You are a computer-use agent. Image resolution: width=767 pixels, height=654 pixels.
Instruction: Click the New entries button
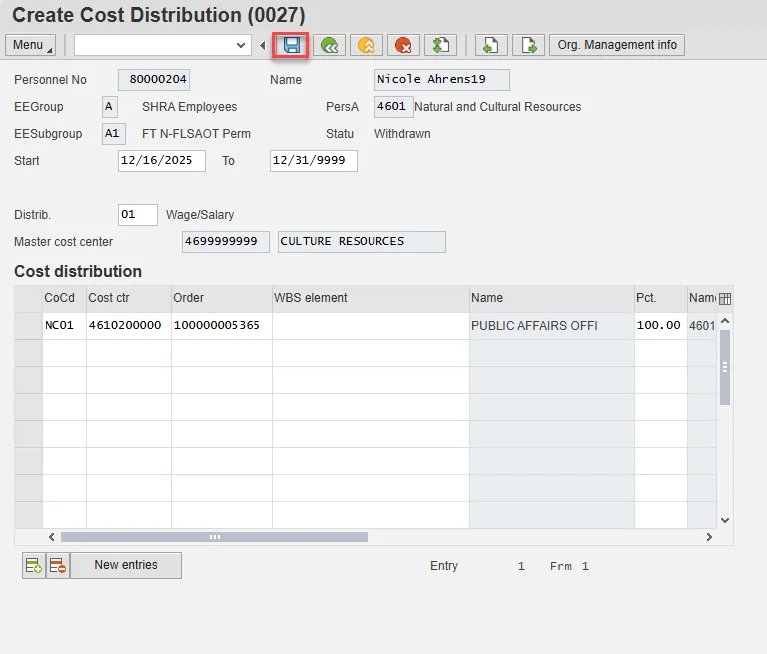click(x=126, y=565)
